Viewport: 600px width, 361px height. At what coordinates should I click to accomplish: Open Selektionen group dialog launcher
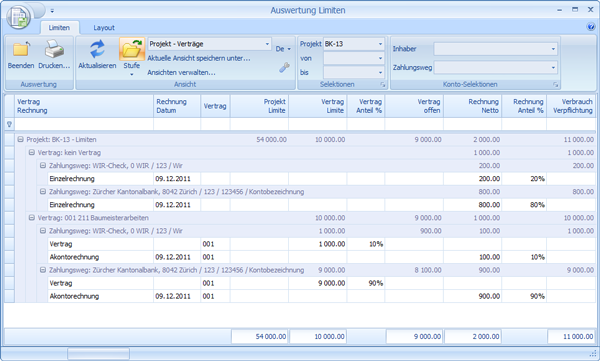pyautogui.click(x=382, y=85)
